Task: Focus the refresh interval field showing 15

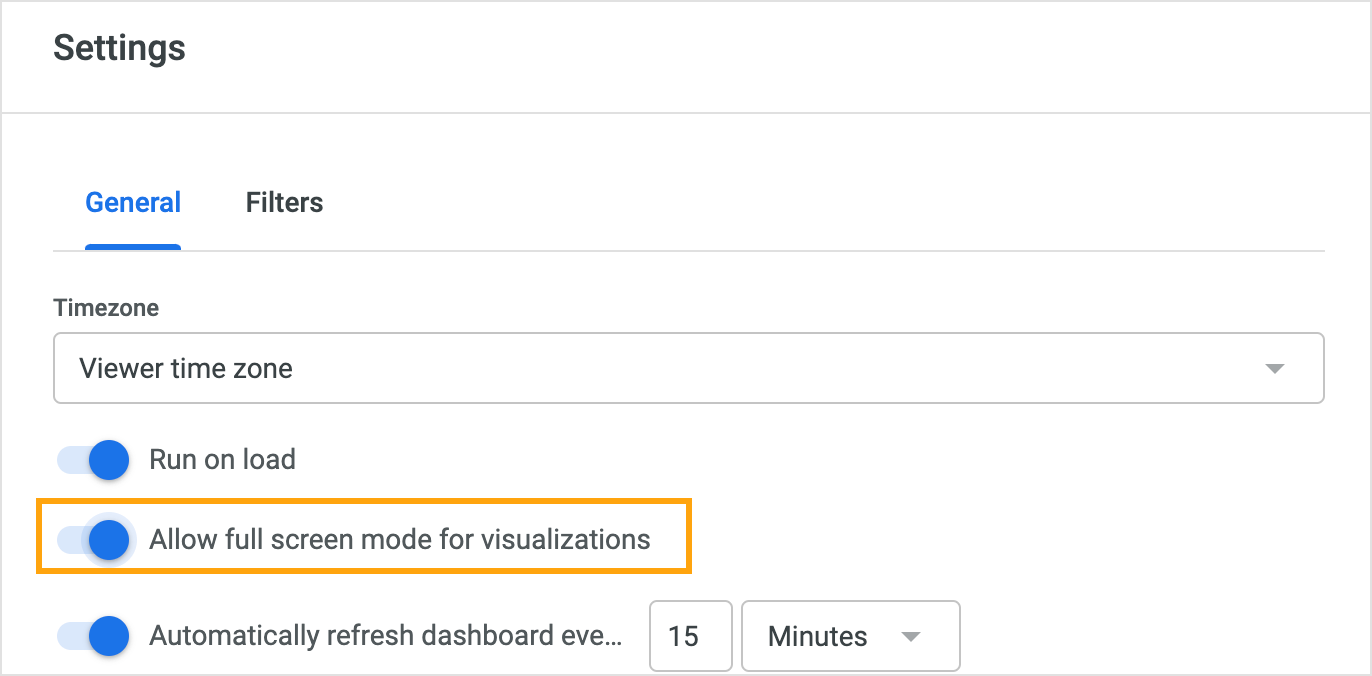Action: pos(691,636)
